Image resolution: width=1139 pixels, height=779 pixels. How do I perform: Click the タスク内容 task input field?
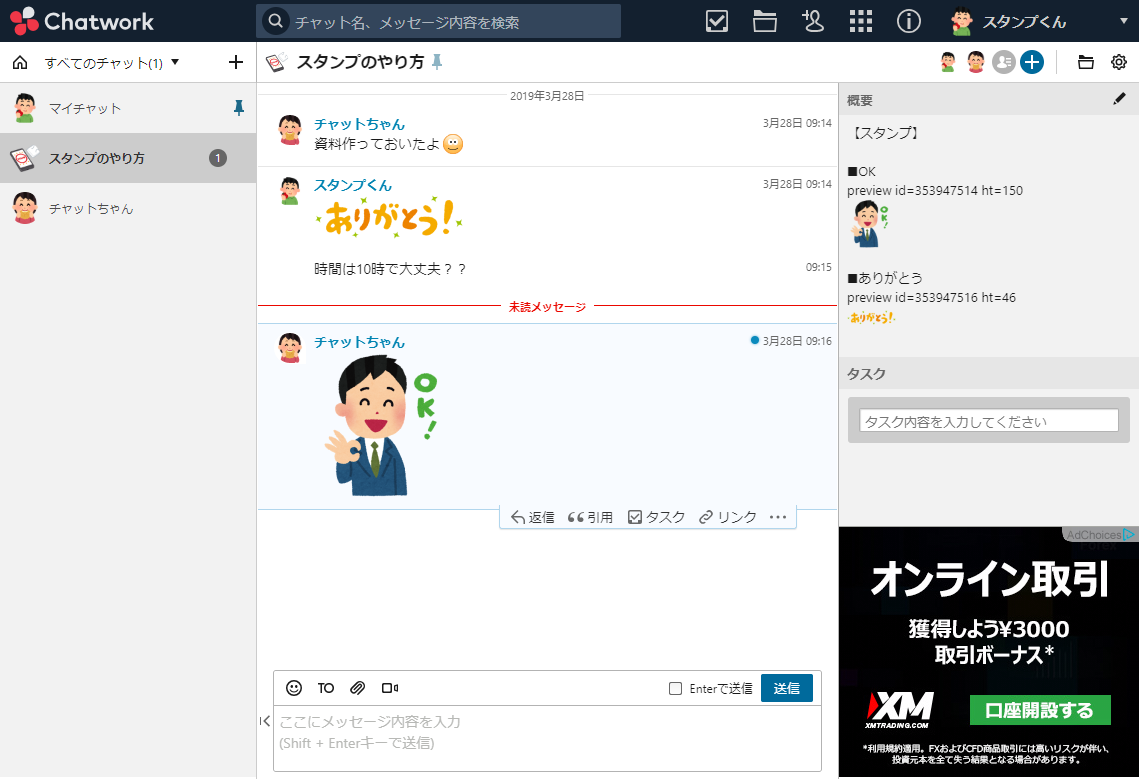point(988,420)
